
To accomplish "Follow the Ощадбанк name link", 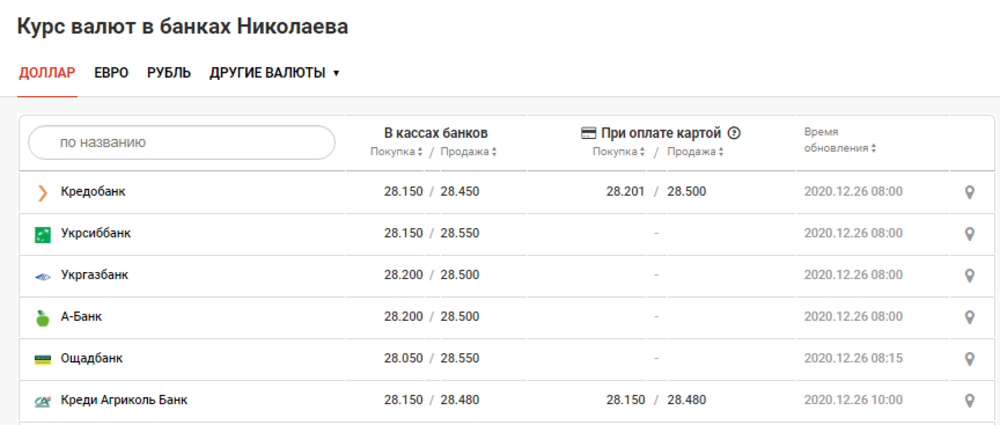I will pos(92,358).
